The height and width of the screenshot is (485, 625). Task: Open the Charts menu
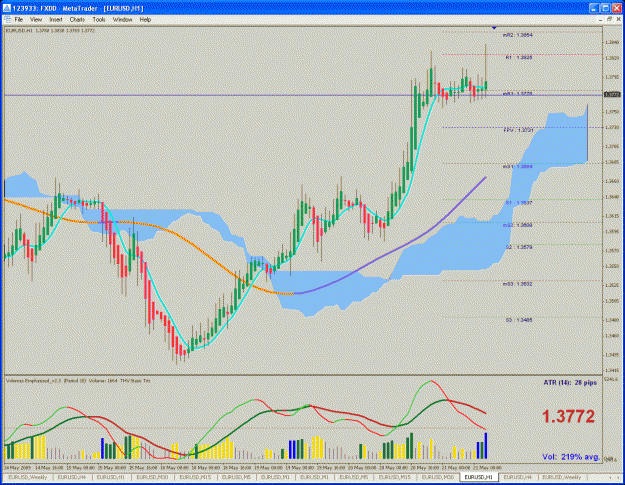pos(77,20)
